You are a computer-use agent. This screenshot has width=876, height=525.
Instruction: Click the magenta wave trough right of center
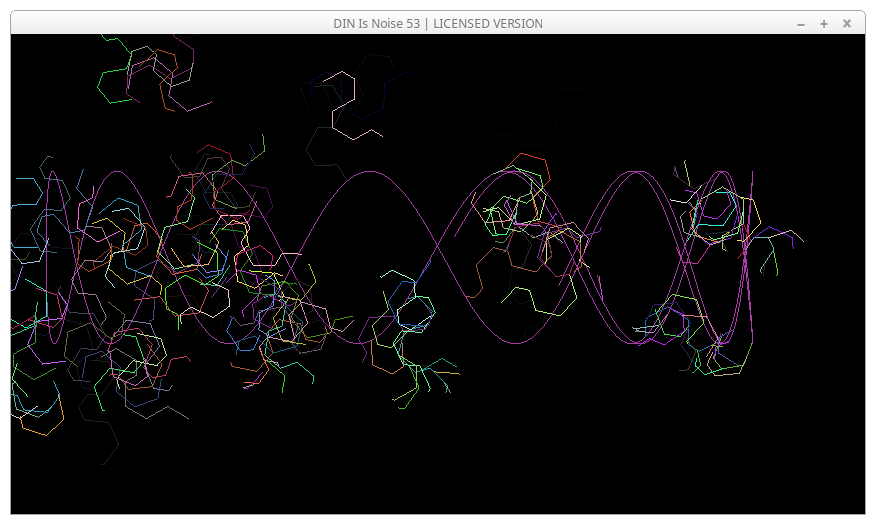tap(515, 343)
